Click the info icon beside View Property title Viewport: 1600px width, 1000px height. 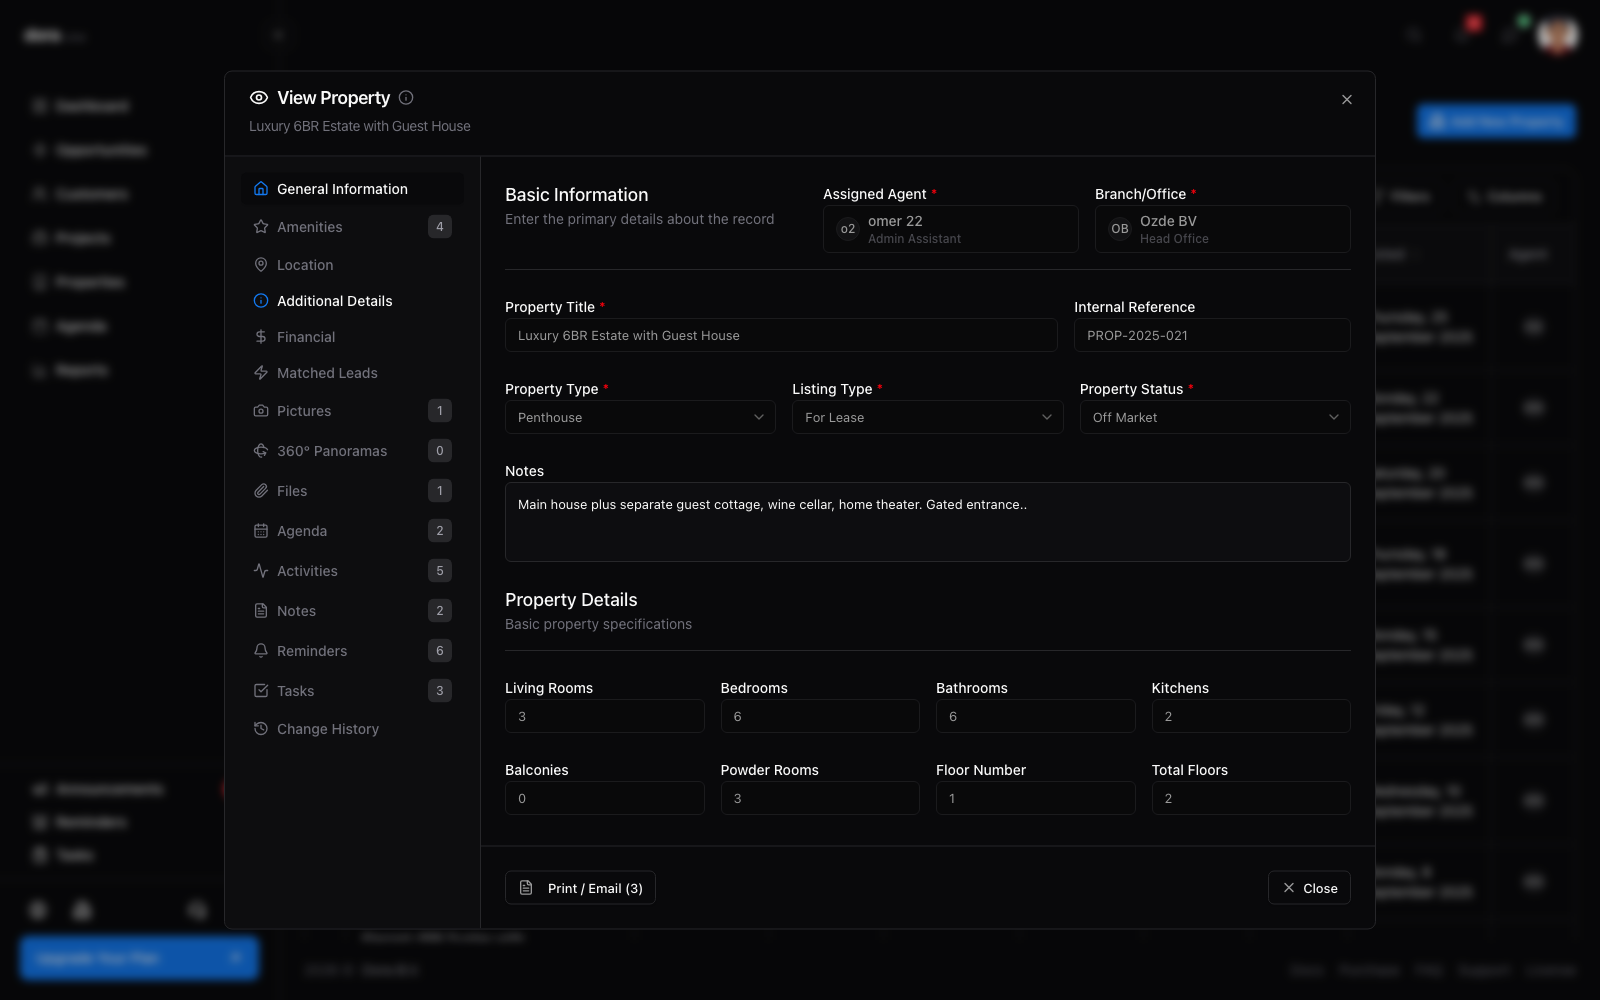406,98
